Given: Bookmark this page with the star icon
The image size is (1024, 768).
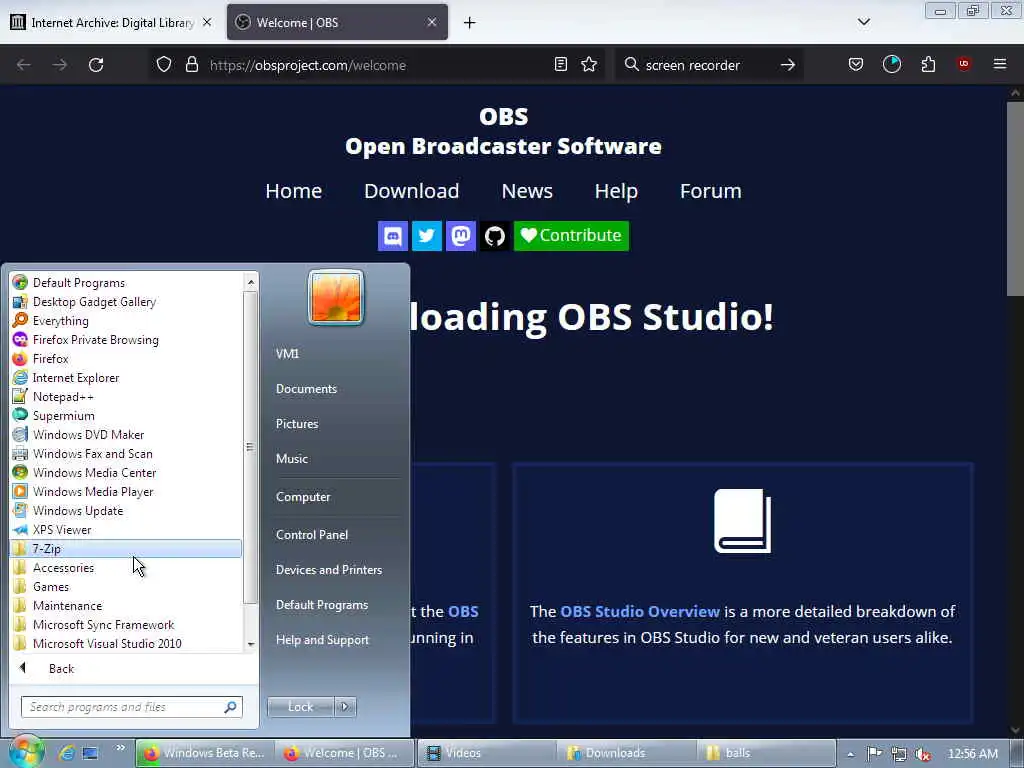Looking at the screenshot, I should point(589,65).
